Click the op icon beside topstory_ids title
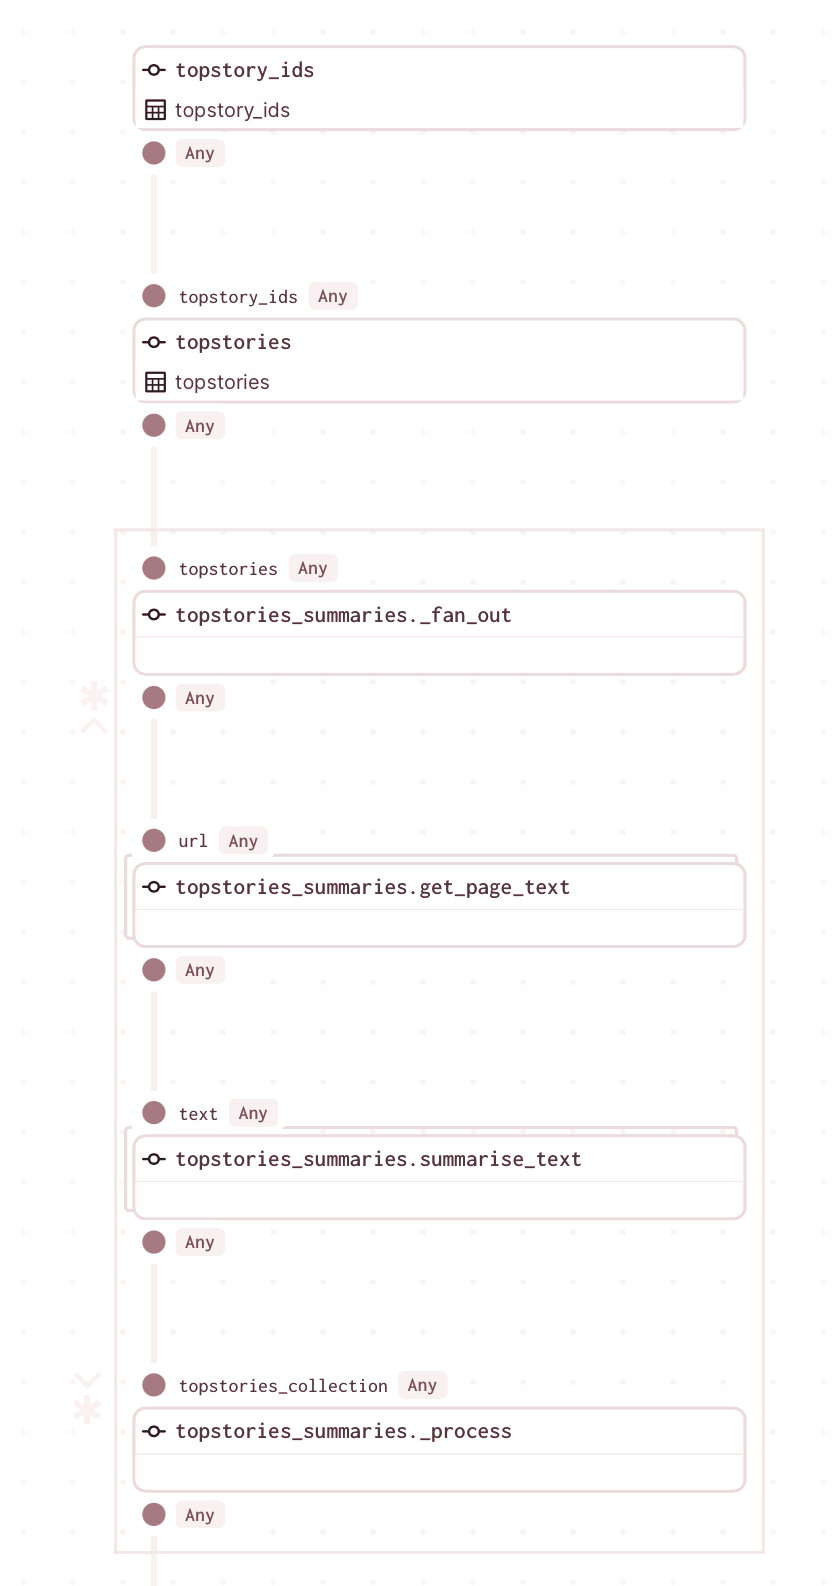840x1586 pixels. tap(154, 70)
